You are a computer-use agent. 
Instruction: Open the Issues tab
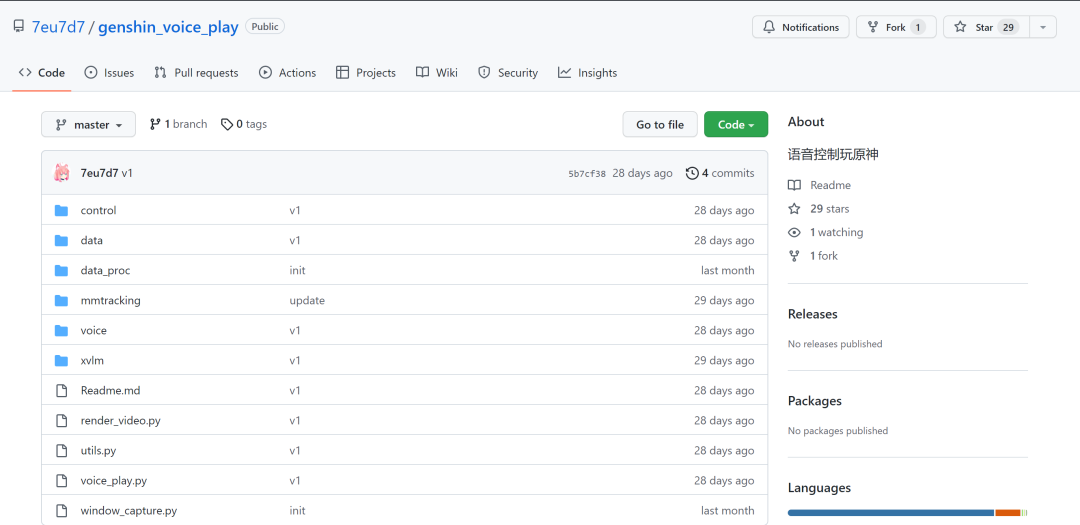pyautogui.click(x=109, y=72)
